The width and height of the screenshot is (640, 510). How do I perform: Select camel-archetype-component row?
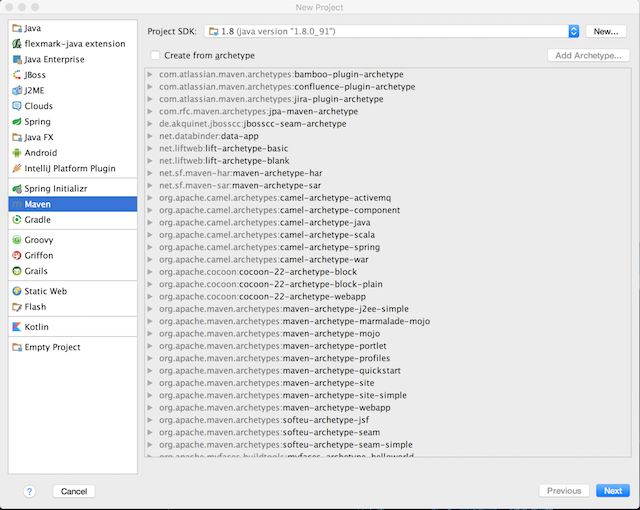[388, 210]
